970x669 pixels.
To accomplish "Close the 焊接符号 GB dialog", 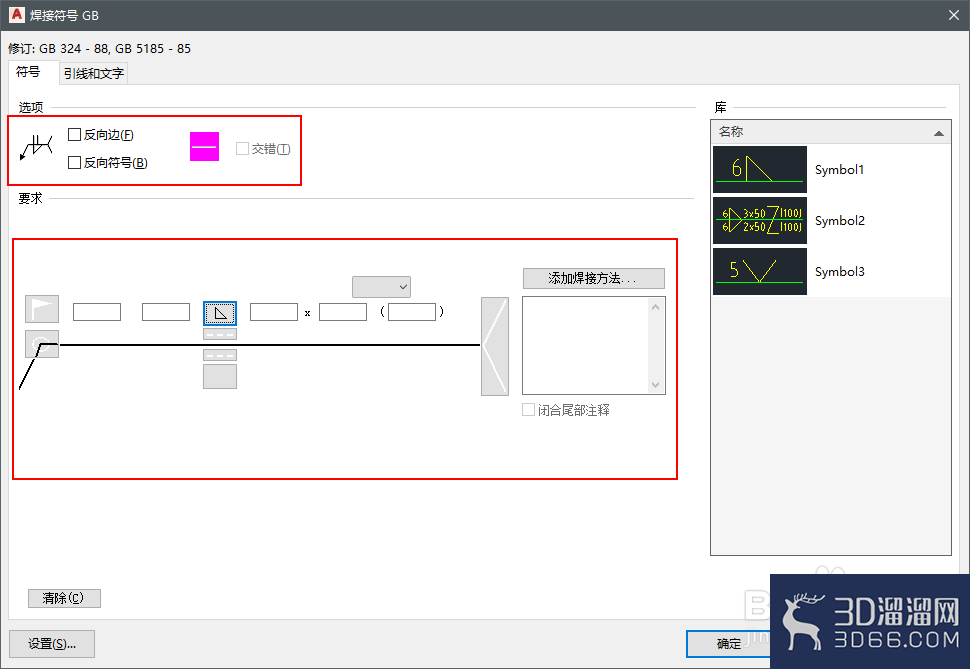I will click(954, 15).
